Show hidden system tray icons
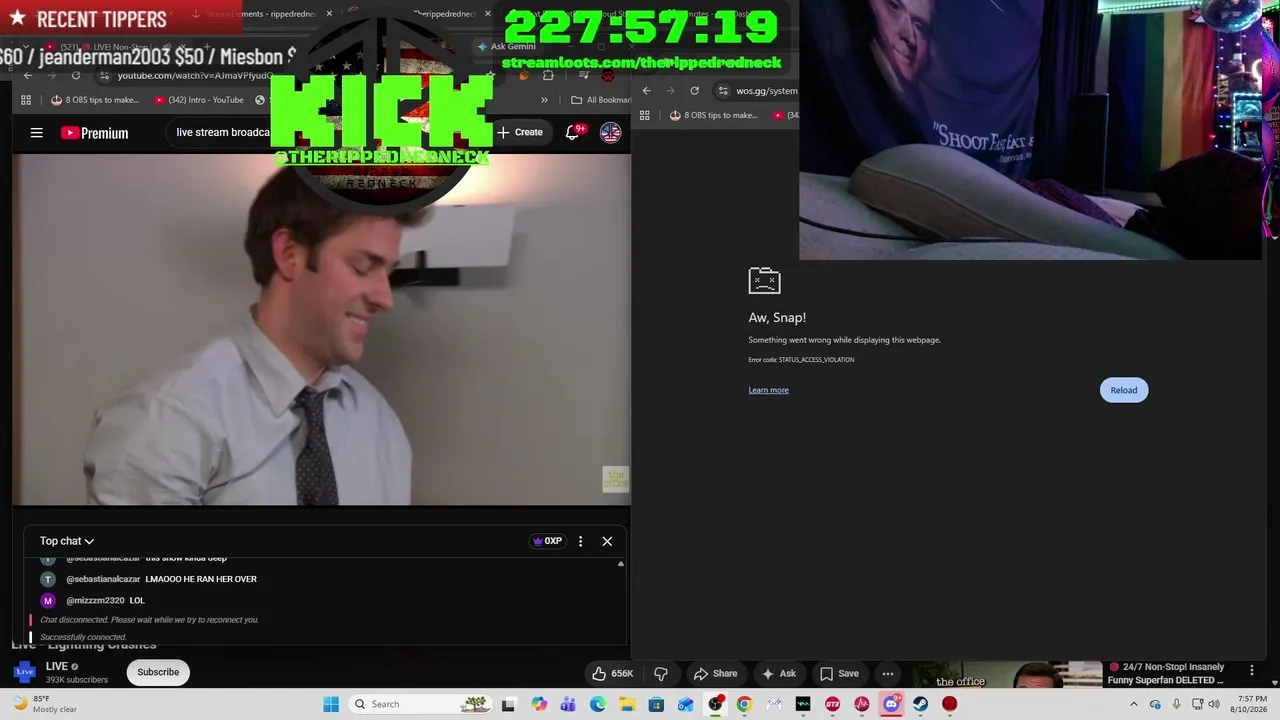This screenshot has width=1280, height=720. 1133,704
